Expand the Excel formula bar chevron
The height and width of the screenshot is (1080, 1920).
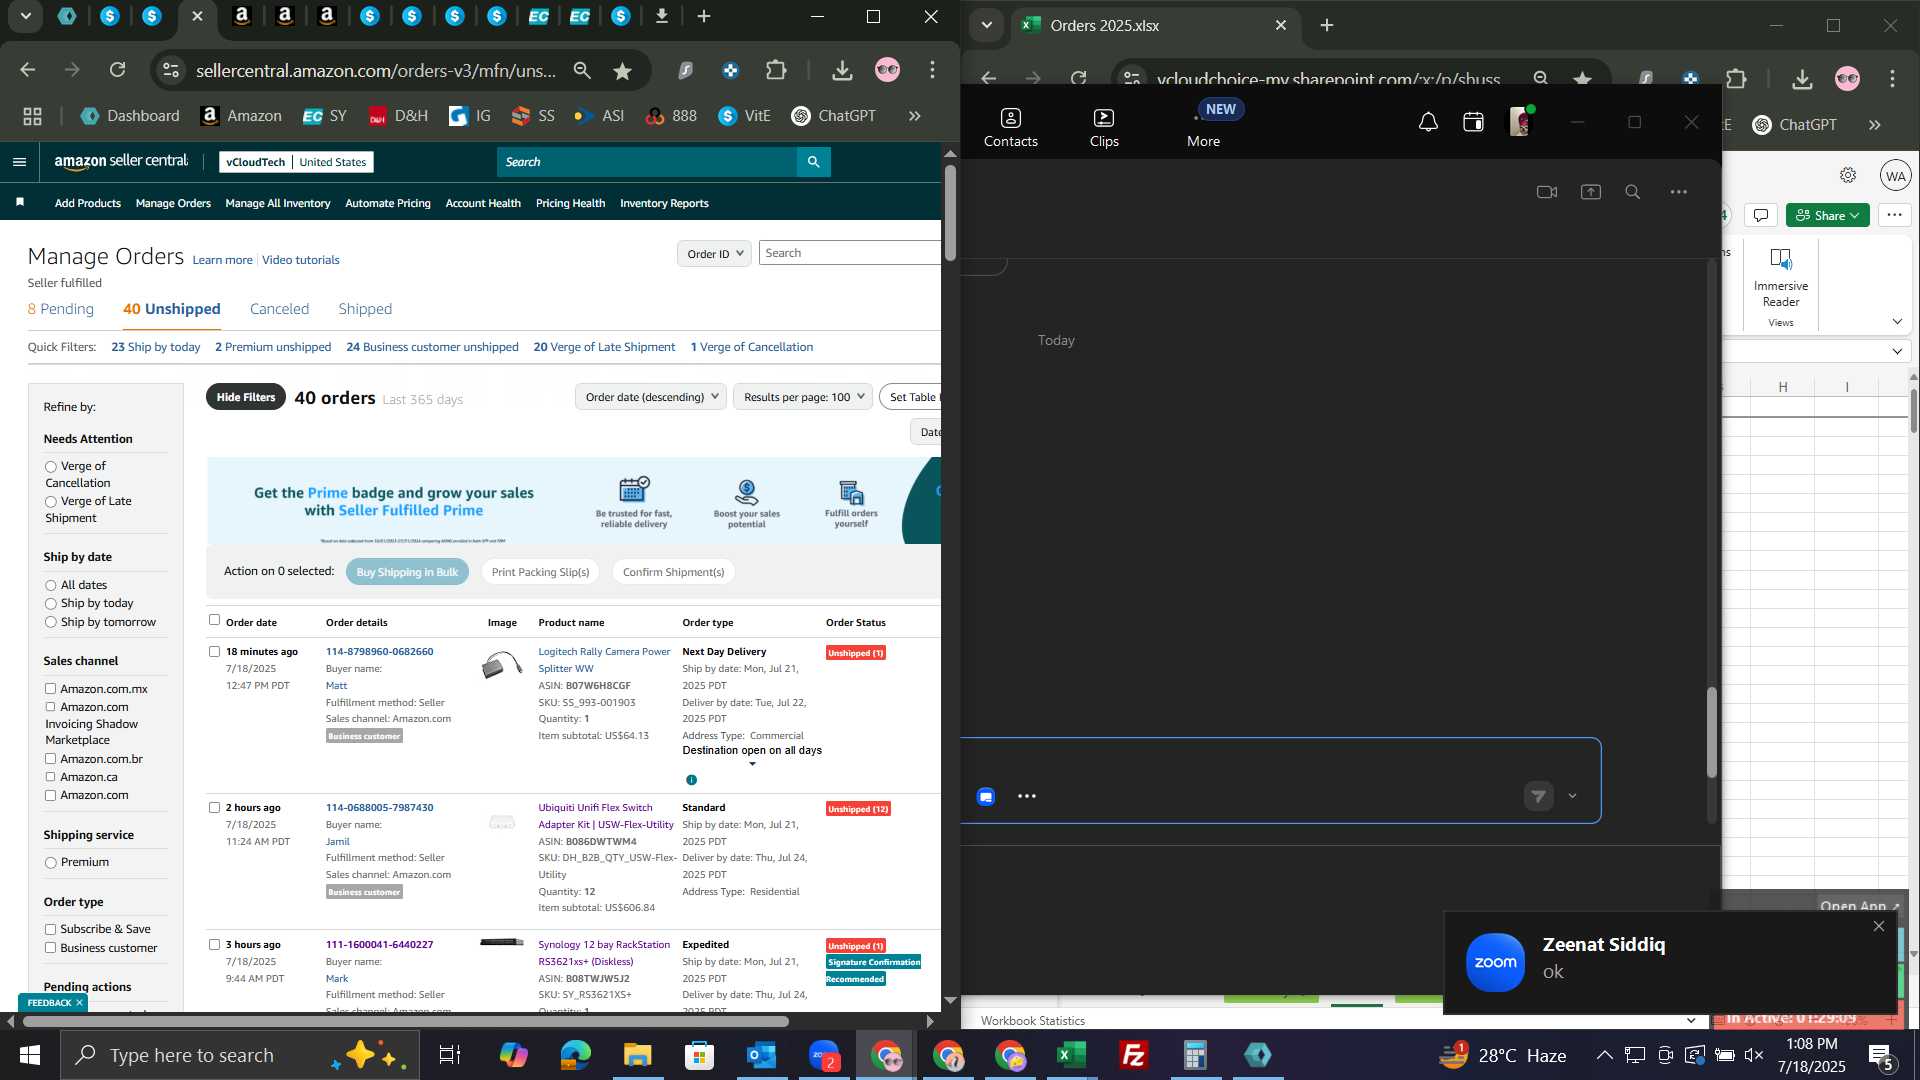(x=1897, y=352)
